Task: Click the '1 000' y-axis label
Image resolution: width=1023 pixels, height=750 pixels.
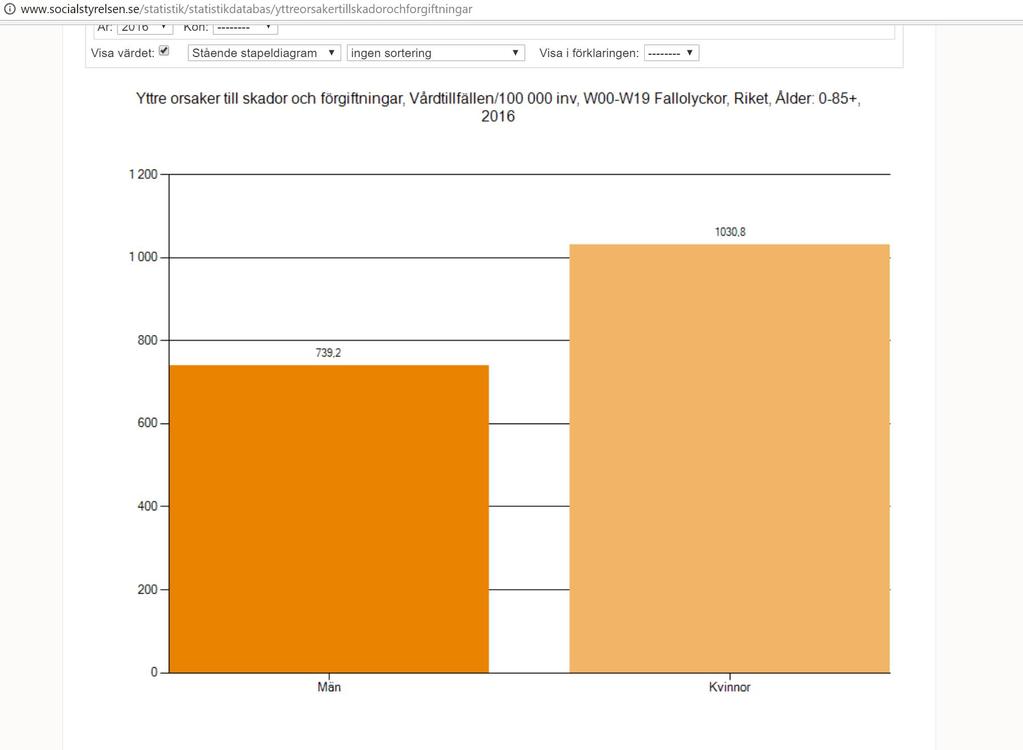Action: point(143,257)
